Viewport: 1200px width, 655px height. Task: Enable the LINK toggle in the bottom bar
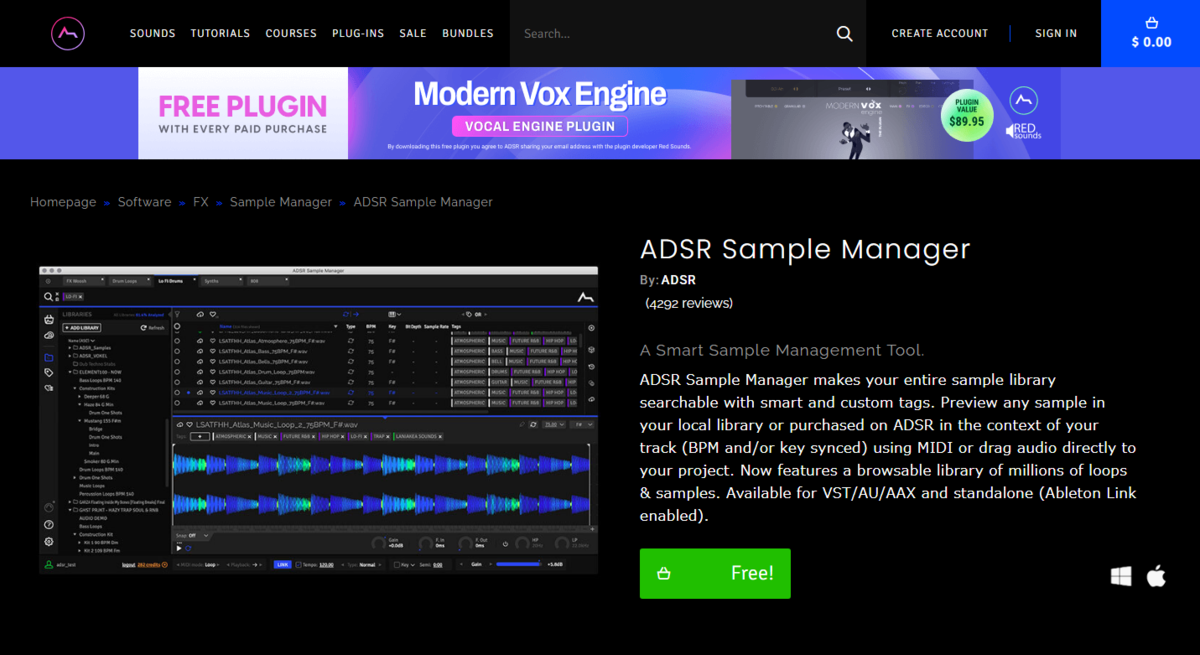point(281,564)
